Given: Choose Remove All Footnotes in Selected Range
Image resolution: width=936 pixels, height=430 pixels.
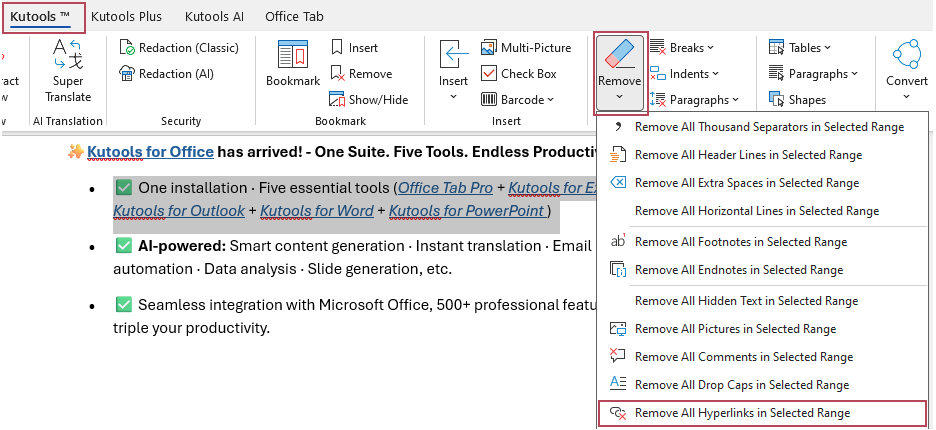Looking at the screenshot, I should coord(763,242).
